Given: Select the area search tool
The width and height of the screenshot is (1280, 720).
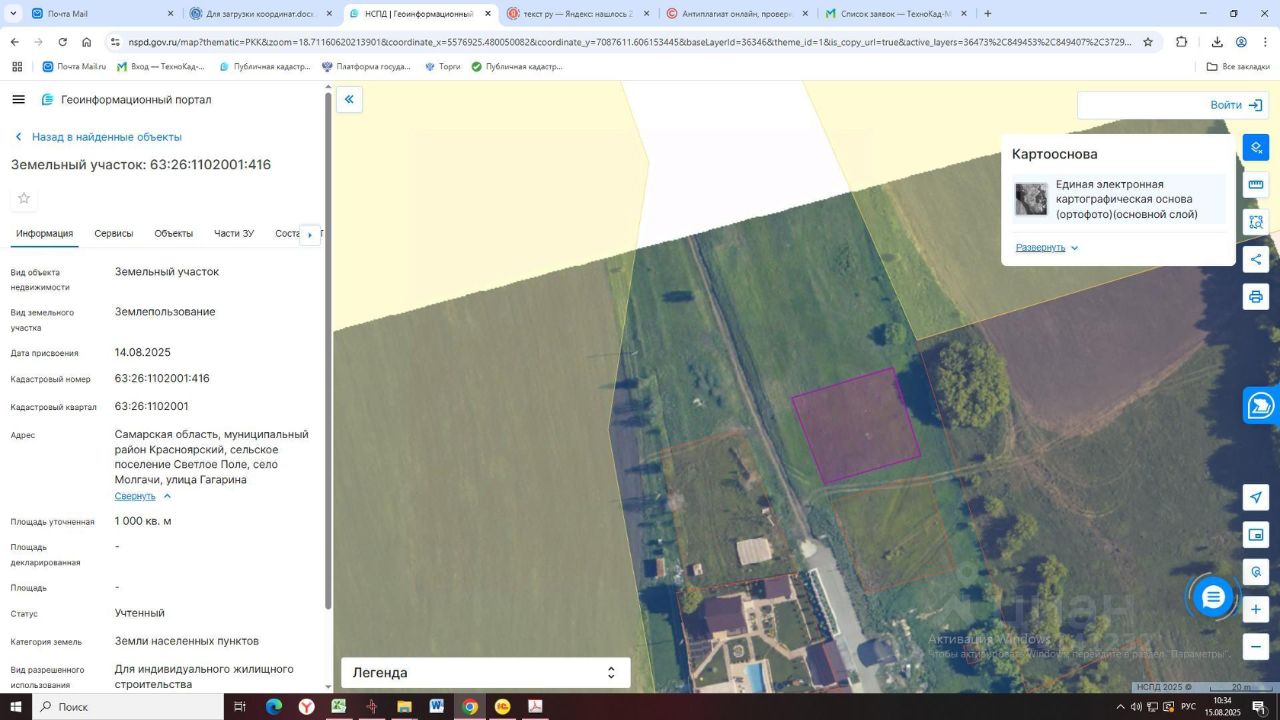Looking at the screenshot, I should coord(1256,222).
